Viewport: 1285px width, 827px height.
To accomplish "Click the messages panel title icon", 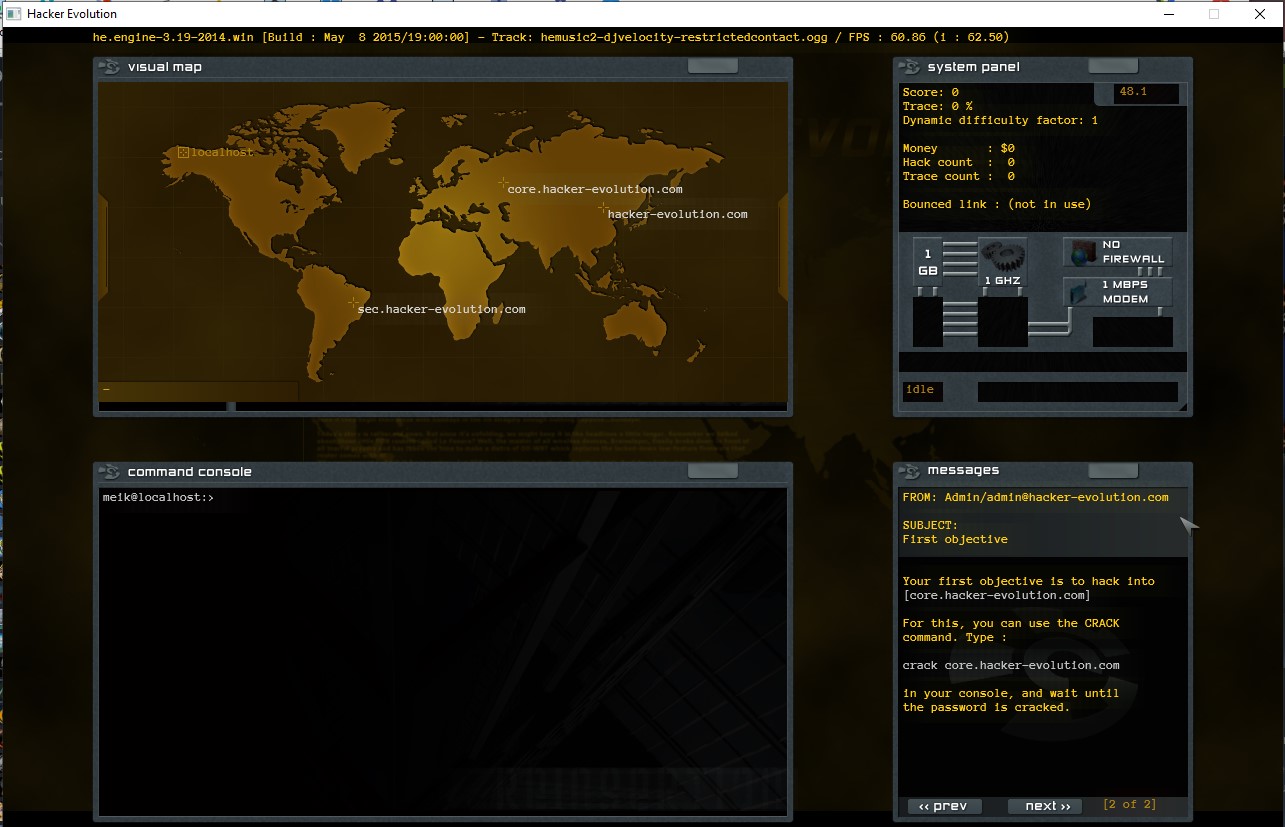I will coord(909,471).
